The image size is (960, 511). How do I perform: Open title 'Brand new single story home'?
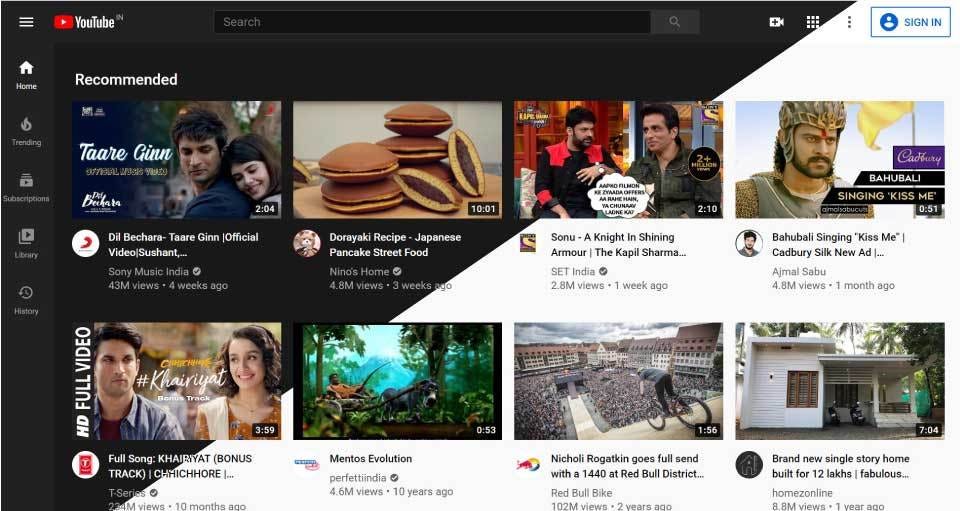841,466
